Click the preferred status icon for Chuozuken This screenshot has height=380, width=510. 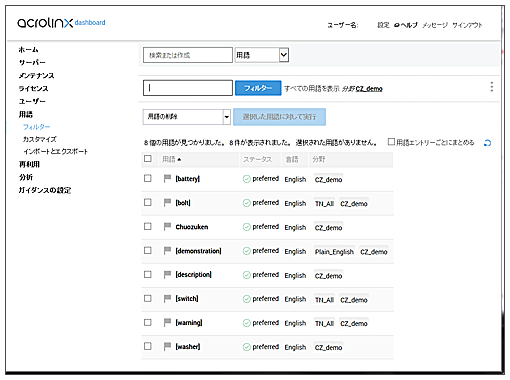coord(247,227)
